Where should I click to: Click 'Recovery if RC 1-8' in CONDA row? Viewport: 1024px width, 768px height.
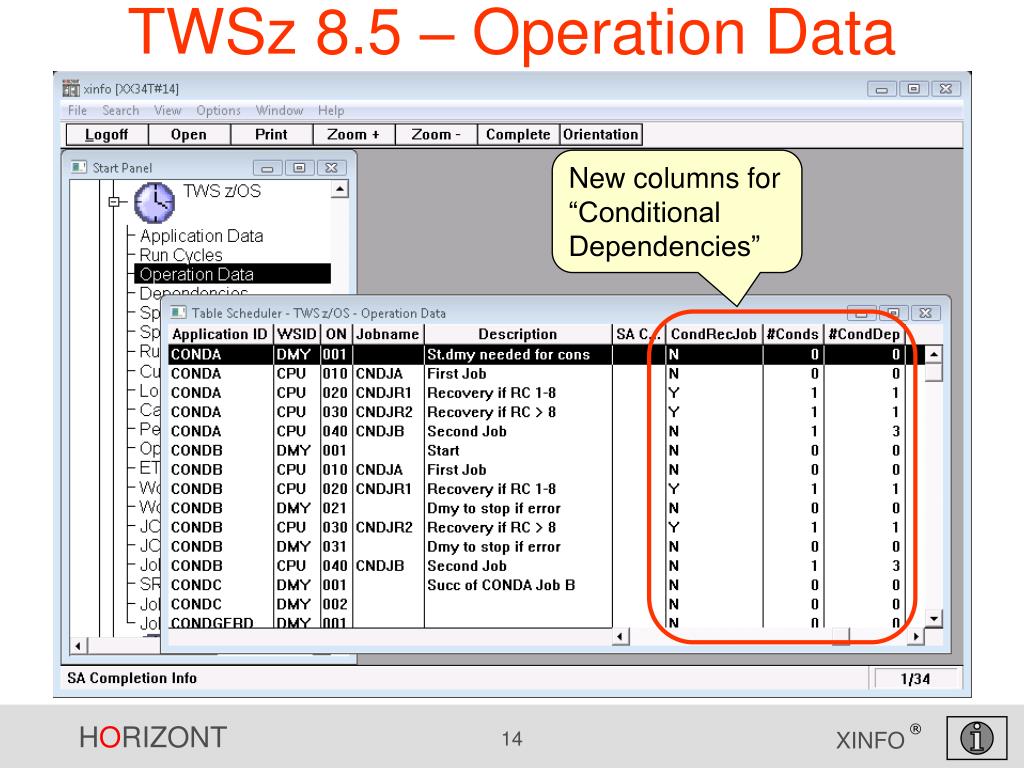[491, 393]
